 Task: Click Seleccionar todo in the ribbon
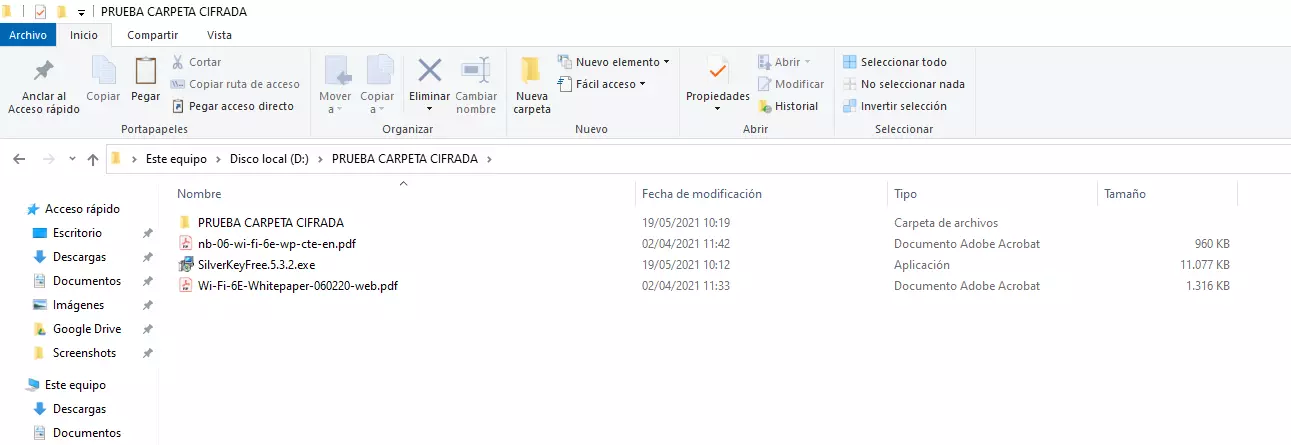903,62
